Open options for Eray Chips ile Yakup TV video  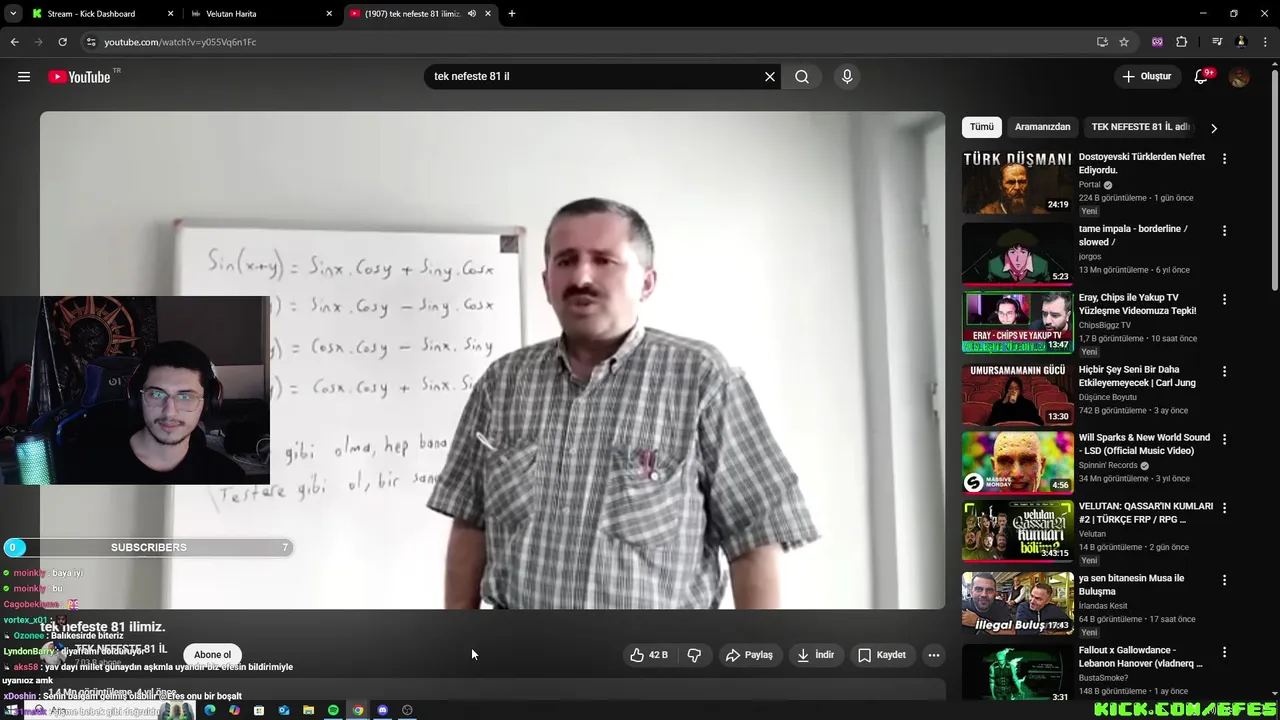click(1224, 299)
